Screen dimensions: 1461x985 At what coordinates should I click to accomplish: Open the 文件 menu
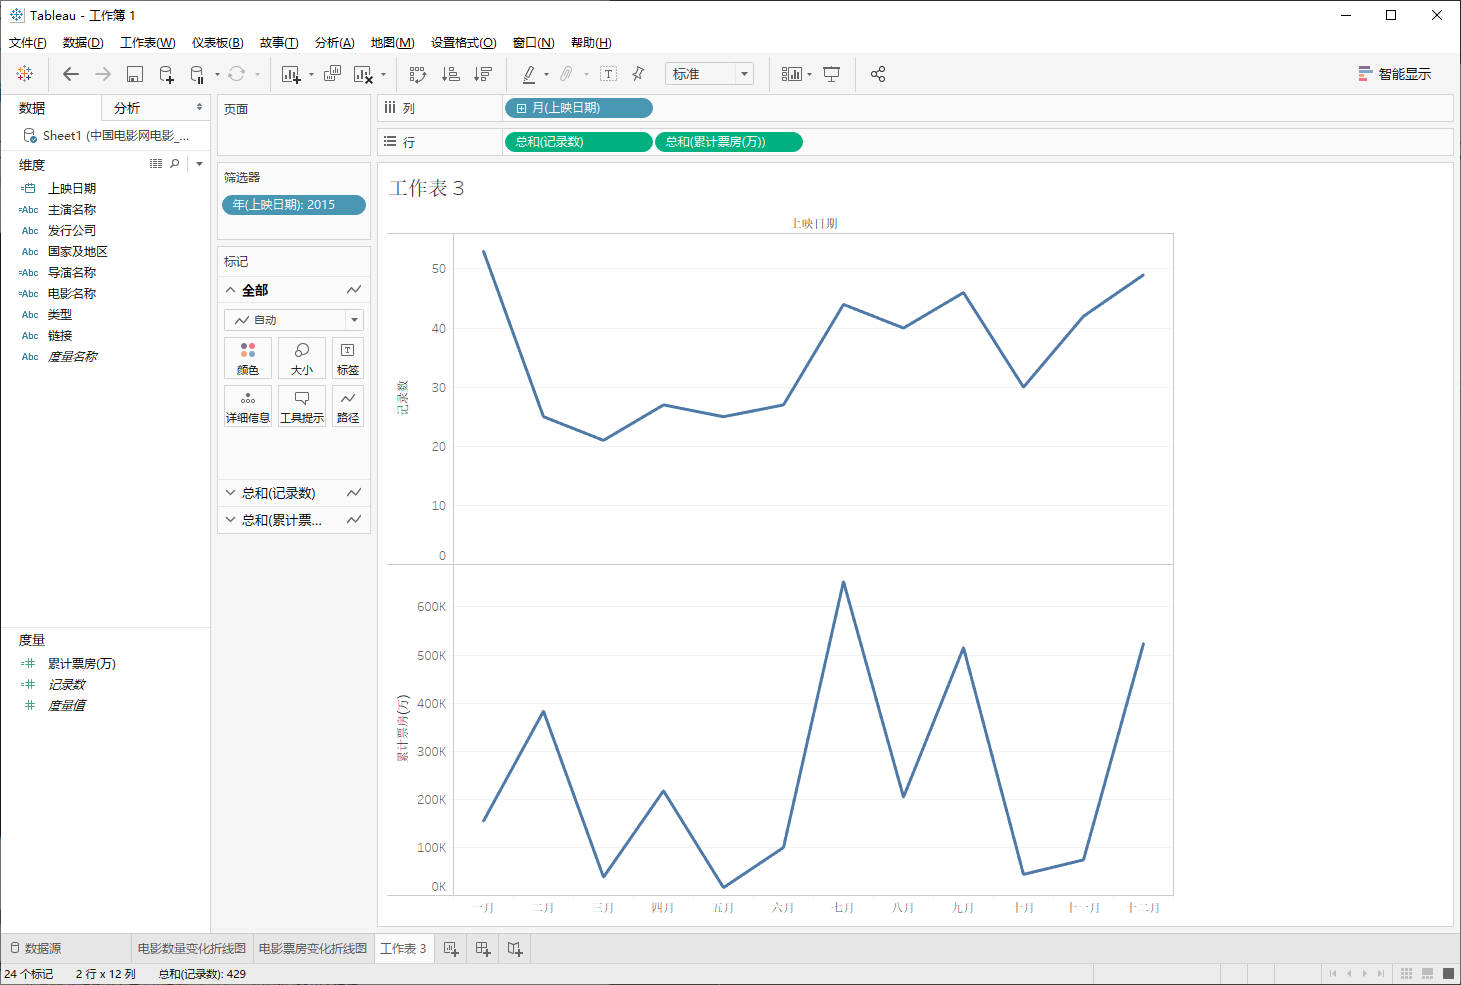pos(28,43)
